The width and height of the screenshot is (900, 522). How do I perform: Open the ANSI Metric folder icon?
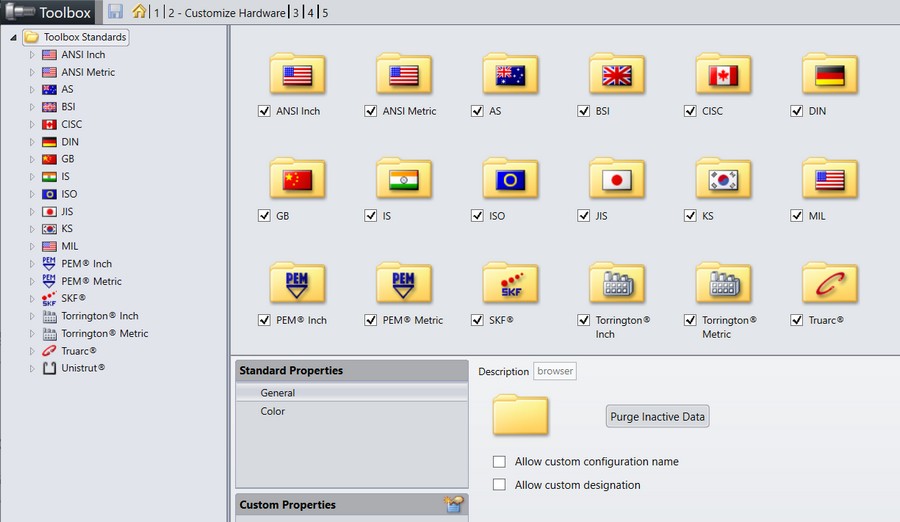[404, 74]
